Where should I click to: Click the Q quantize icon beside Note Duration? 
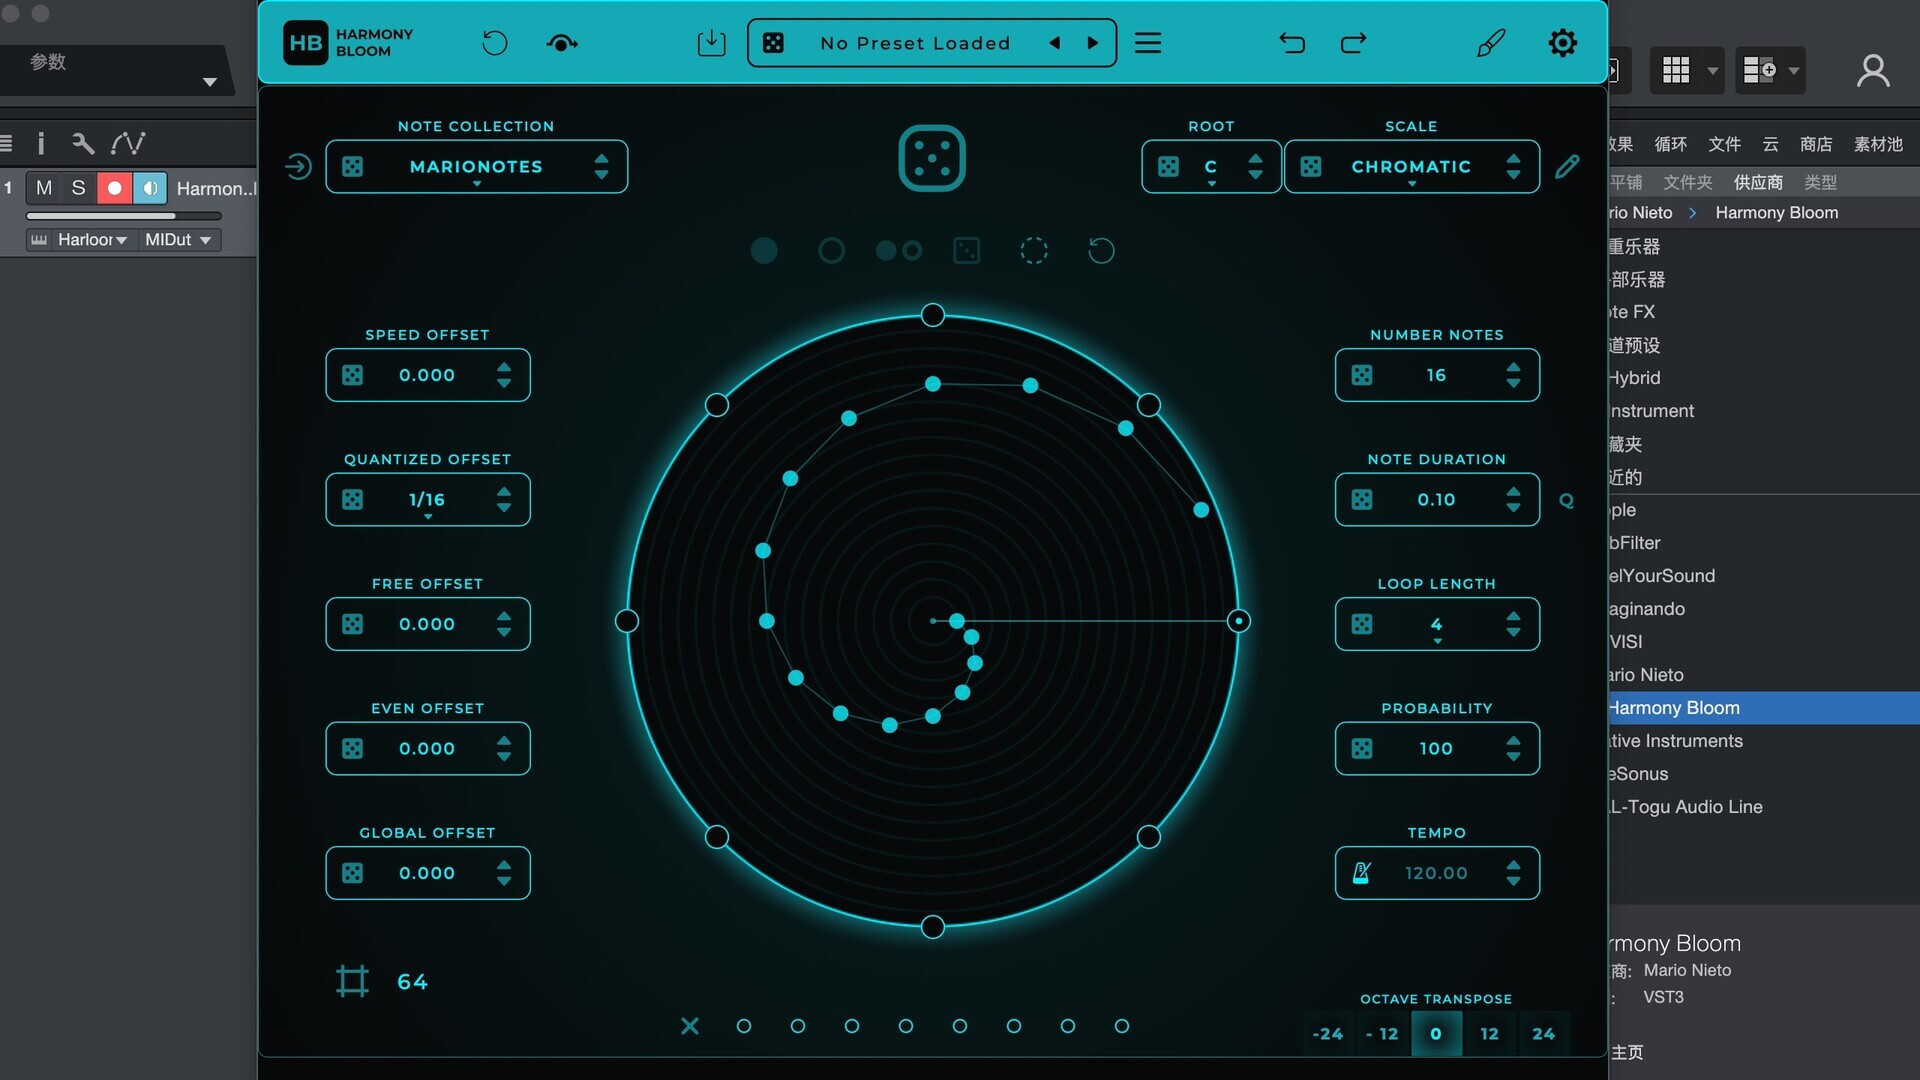coord(1567,501)
